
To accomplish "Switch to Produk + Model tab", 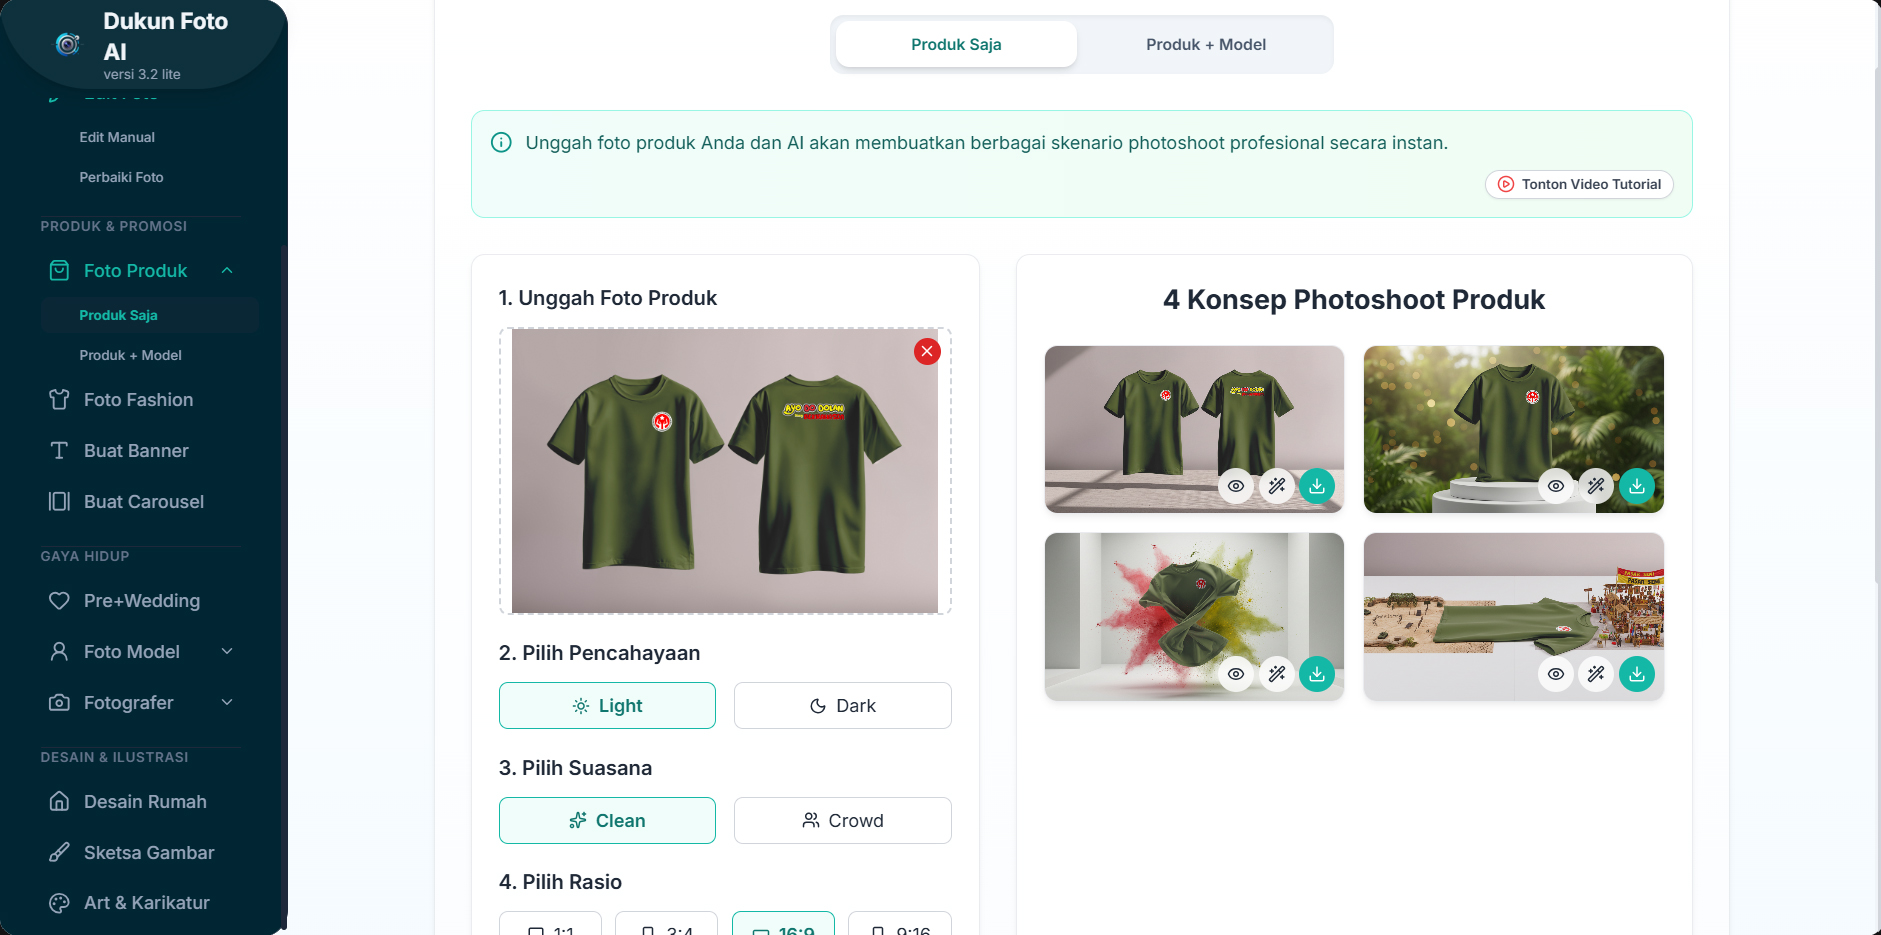I will pos(1205,45).
